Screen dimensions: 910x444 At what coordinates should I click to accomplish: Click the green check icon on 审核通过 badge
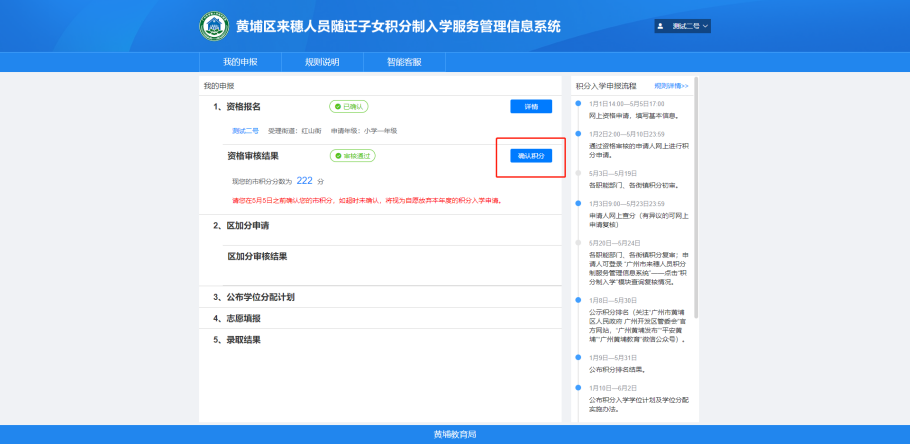(x=338, y=156)
